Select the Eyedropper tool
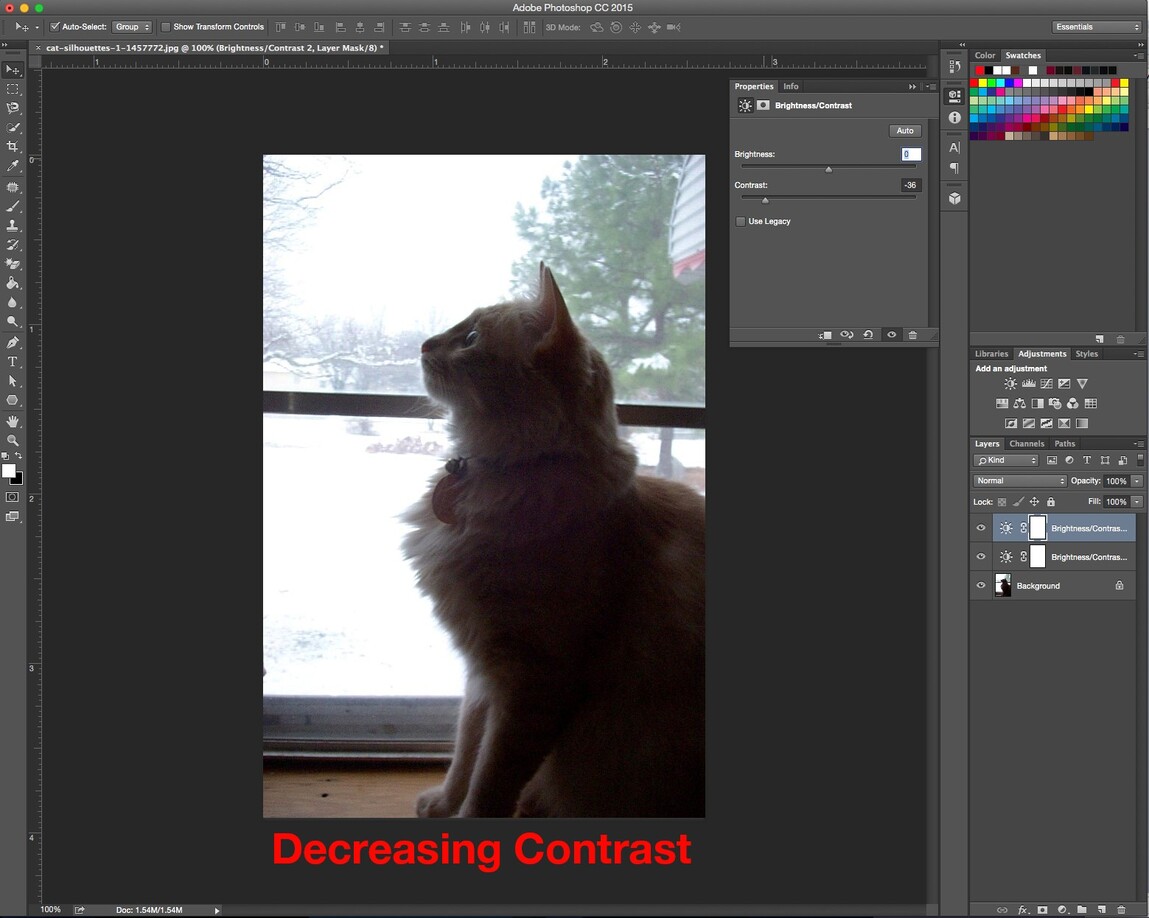 12,166
